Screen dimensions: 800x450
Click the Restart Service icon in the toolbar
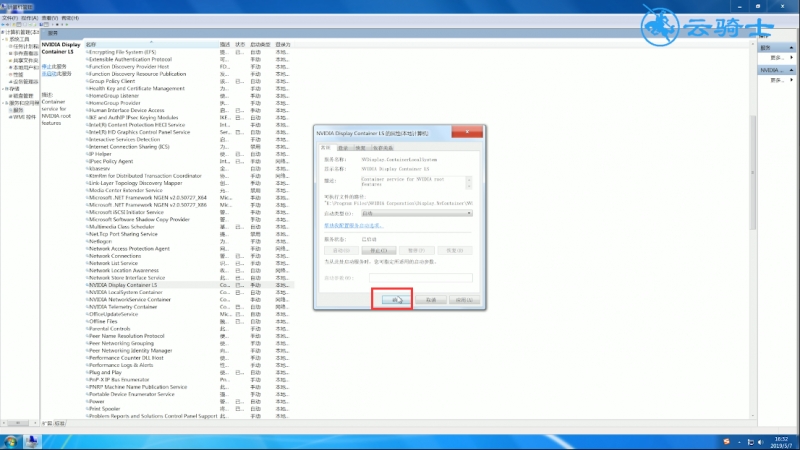coord(67,24)
